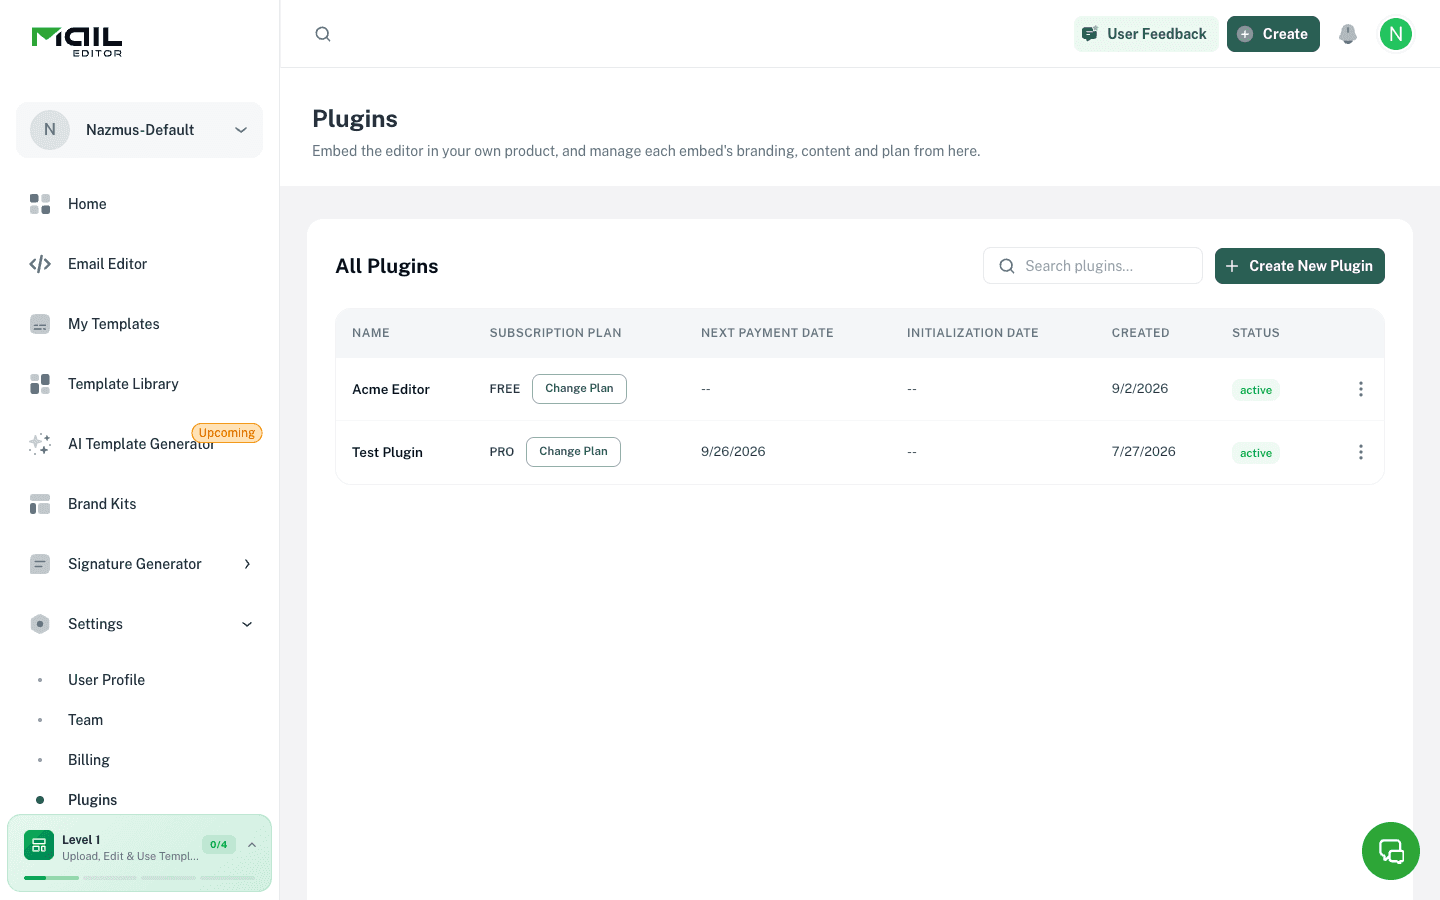Click the 9/2/2026 created date
Image resolution: width=1440 pixels, height=900 pixels.
1140,389
